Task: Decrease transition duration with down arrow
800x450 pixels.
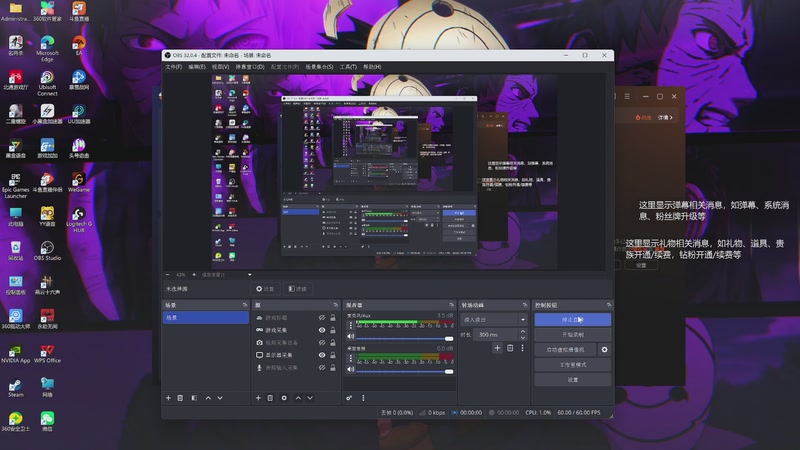Action: (x=522, y=337)
